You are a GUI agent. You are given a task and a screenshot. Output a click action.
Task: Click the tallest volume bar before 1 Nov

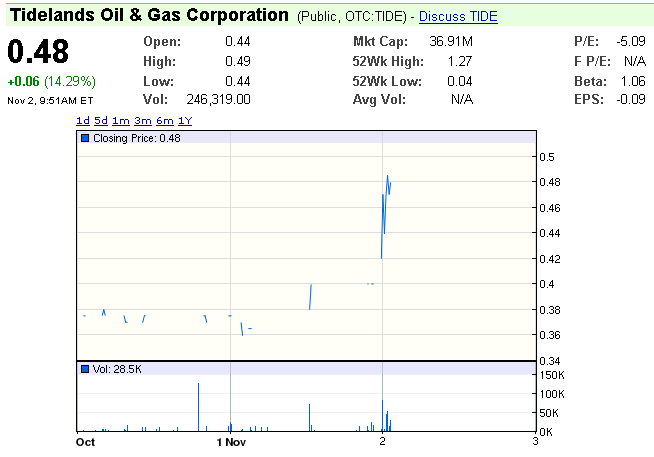point(199,407)
